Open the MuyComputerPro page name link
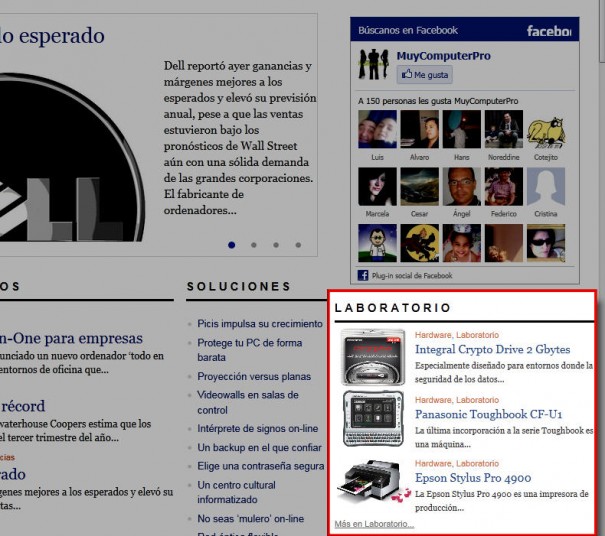Screen dimensions: 605x536 (443, 56)
